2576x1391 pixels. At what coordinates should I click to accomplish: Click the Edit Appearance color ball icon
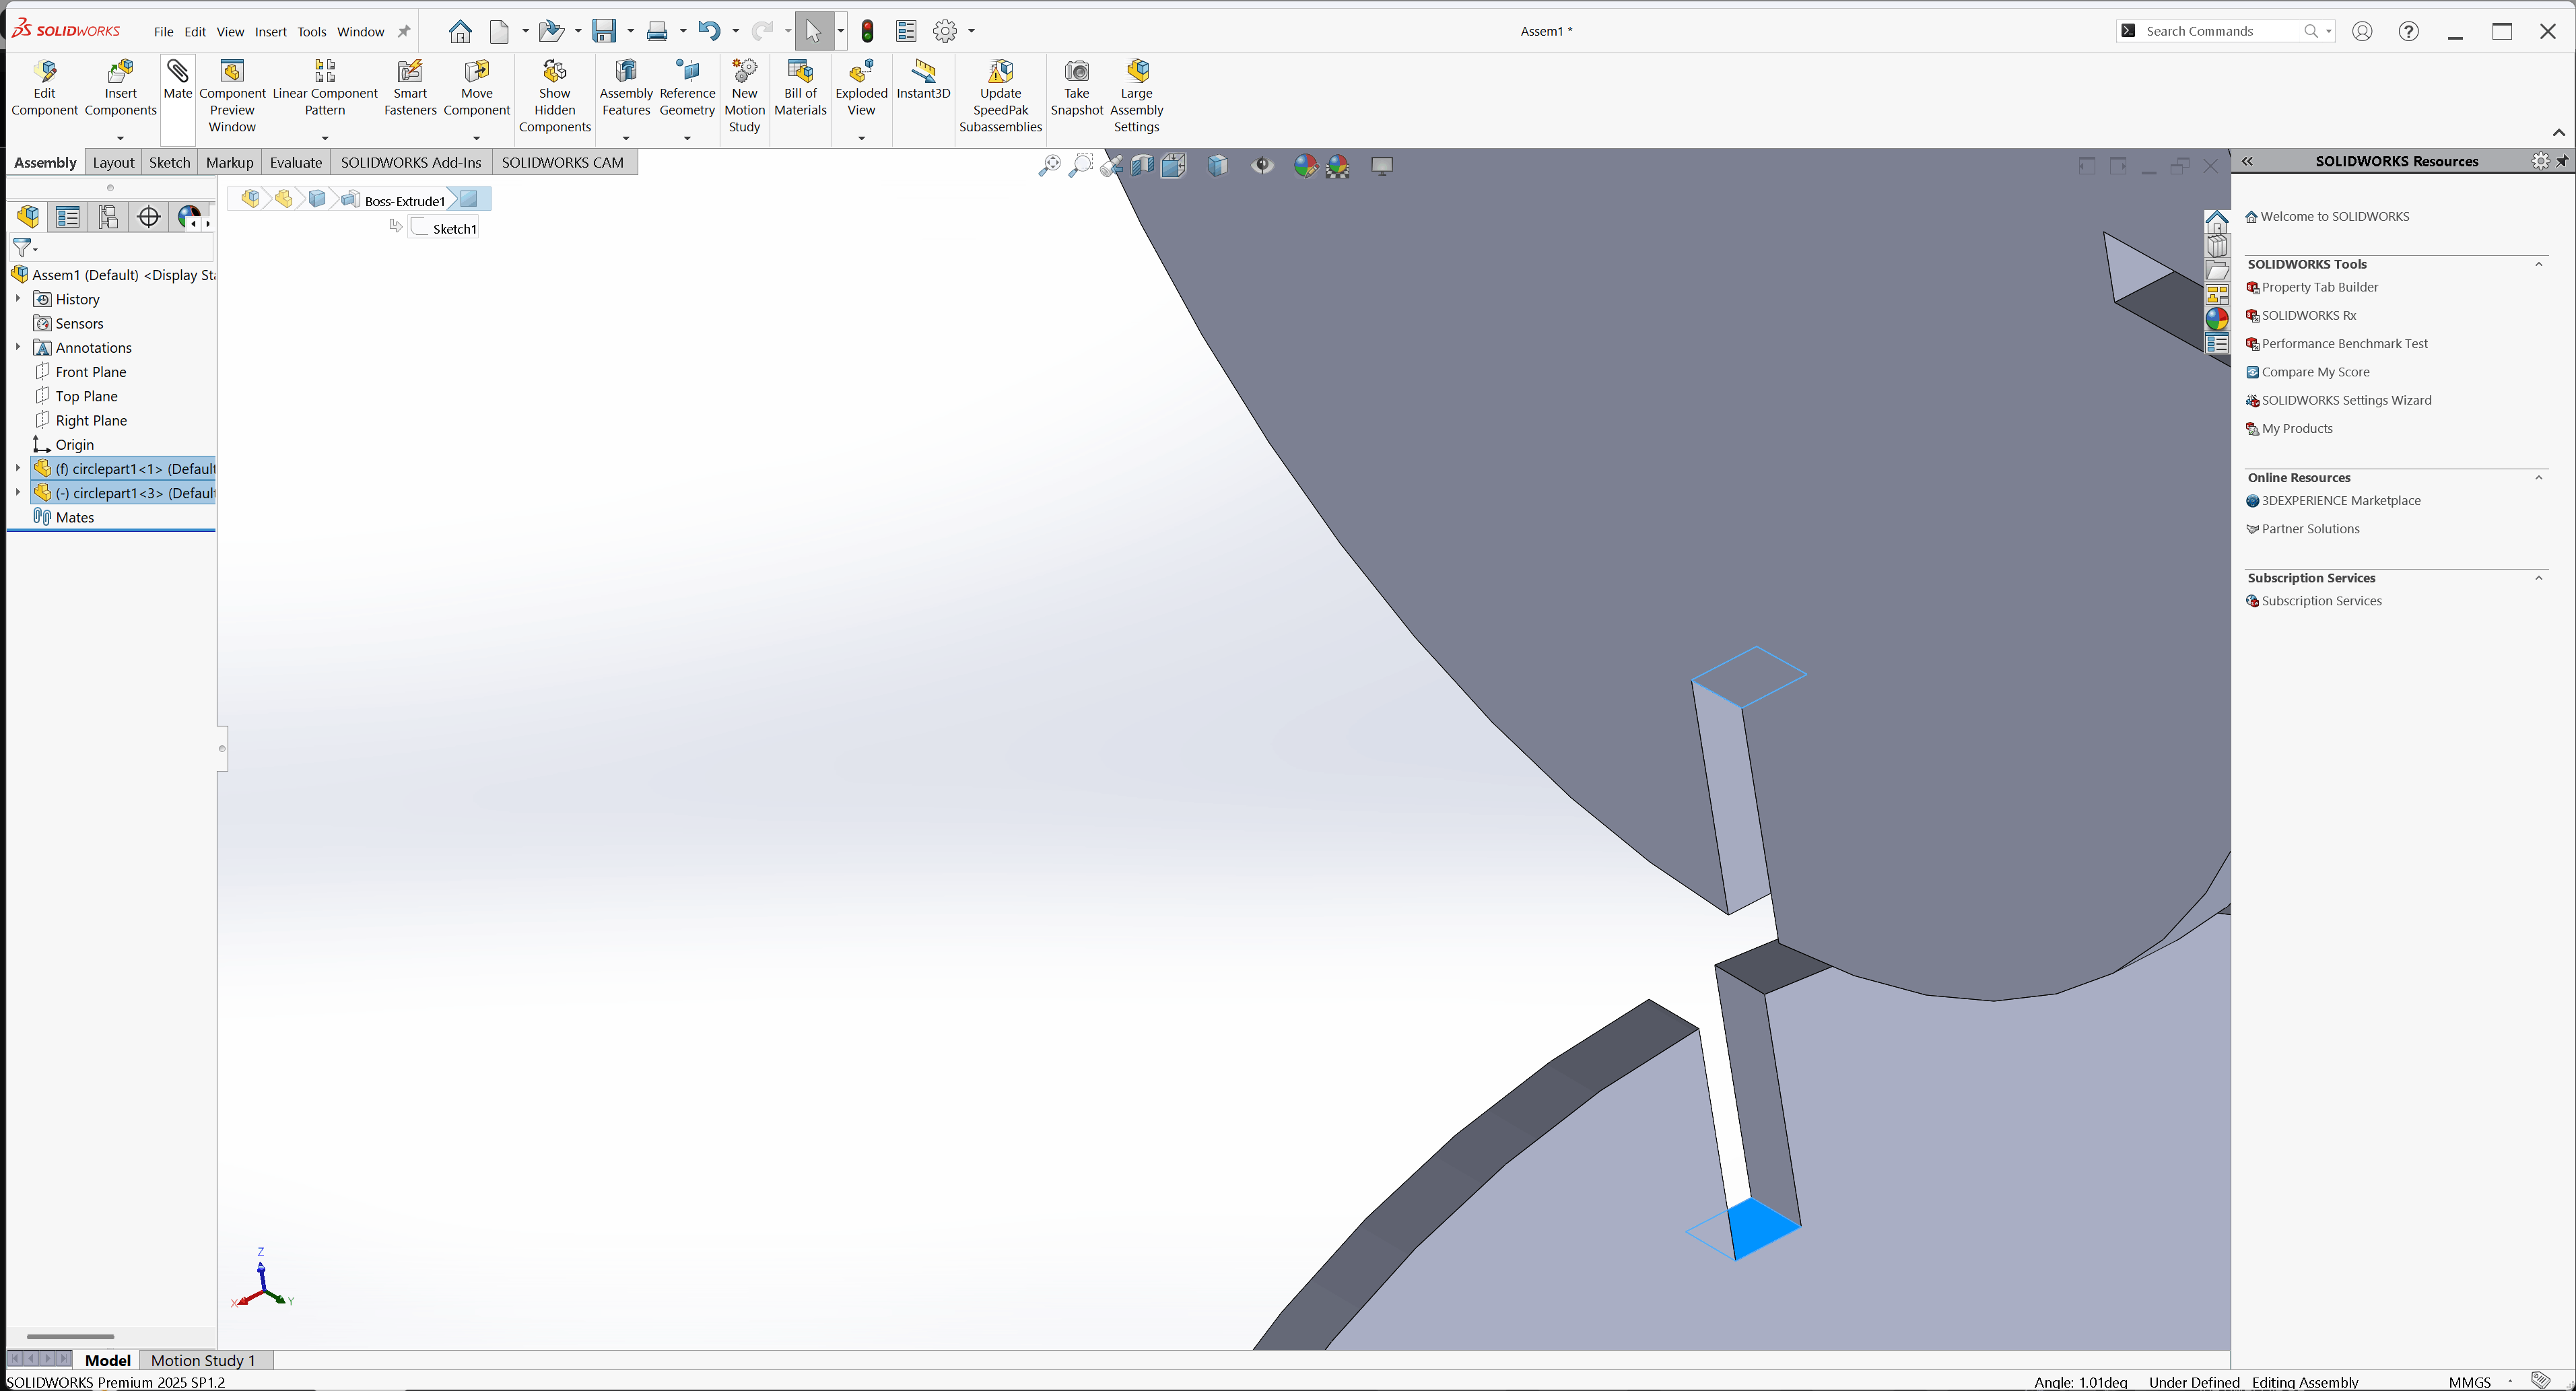pyautogui.click(x=1305, y=166)
